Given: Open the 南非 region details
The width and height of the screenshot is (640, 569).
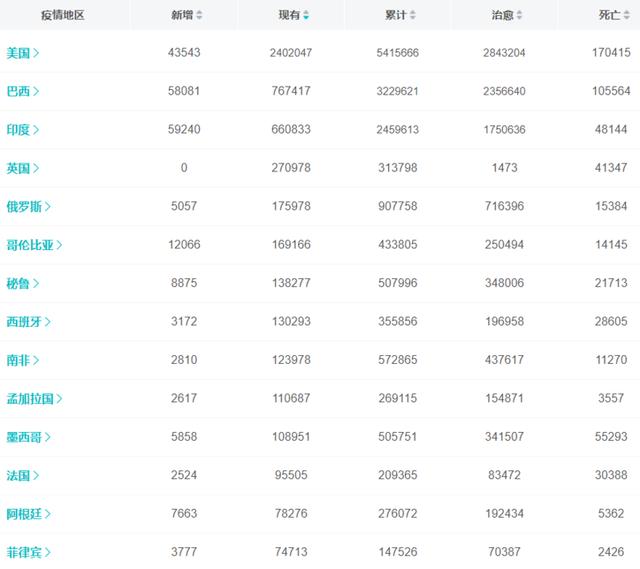Looking at the screenshot, I should coord(22,360).
